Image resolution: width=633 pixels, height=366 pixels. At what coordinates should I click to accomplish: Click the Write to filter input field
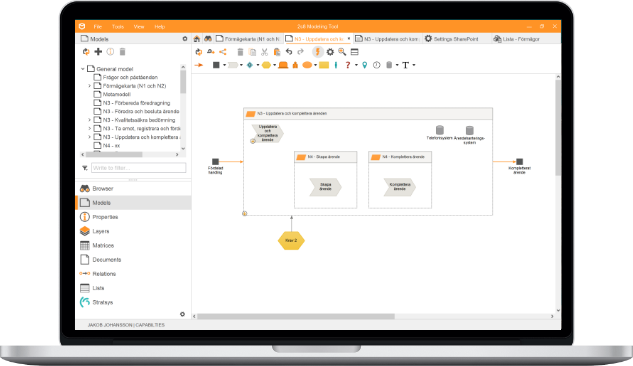138,168
